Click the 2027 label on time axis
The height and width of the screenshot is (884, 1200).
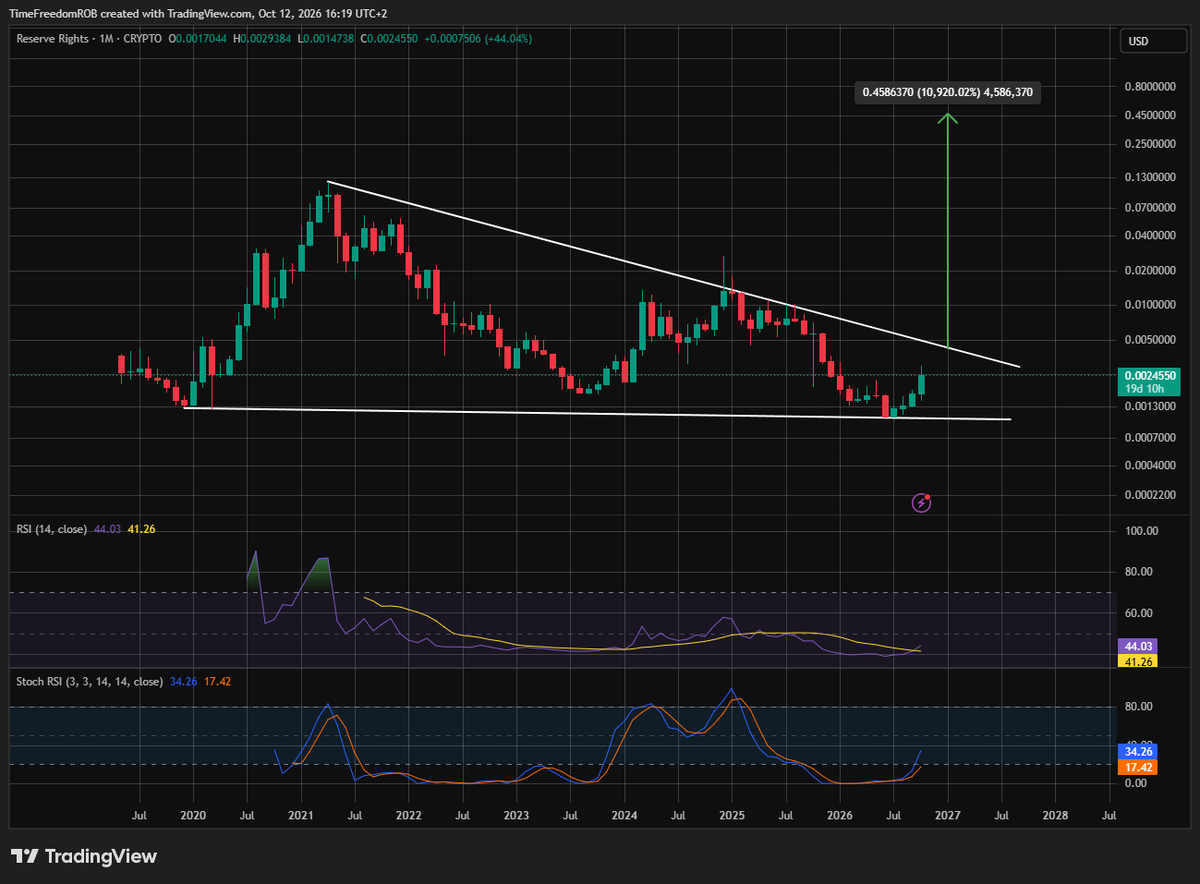(948, 817)
